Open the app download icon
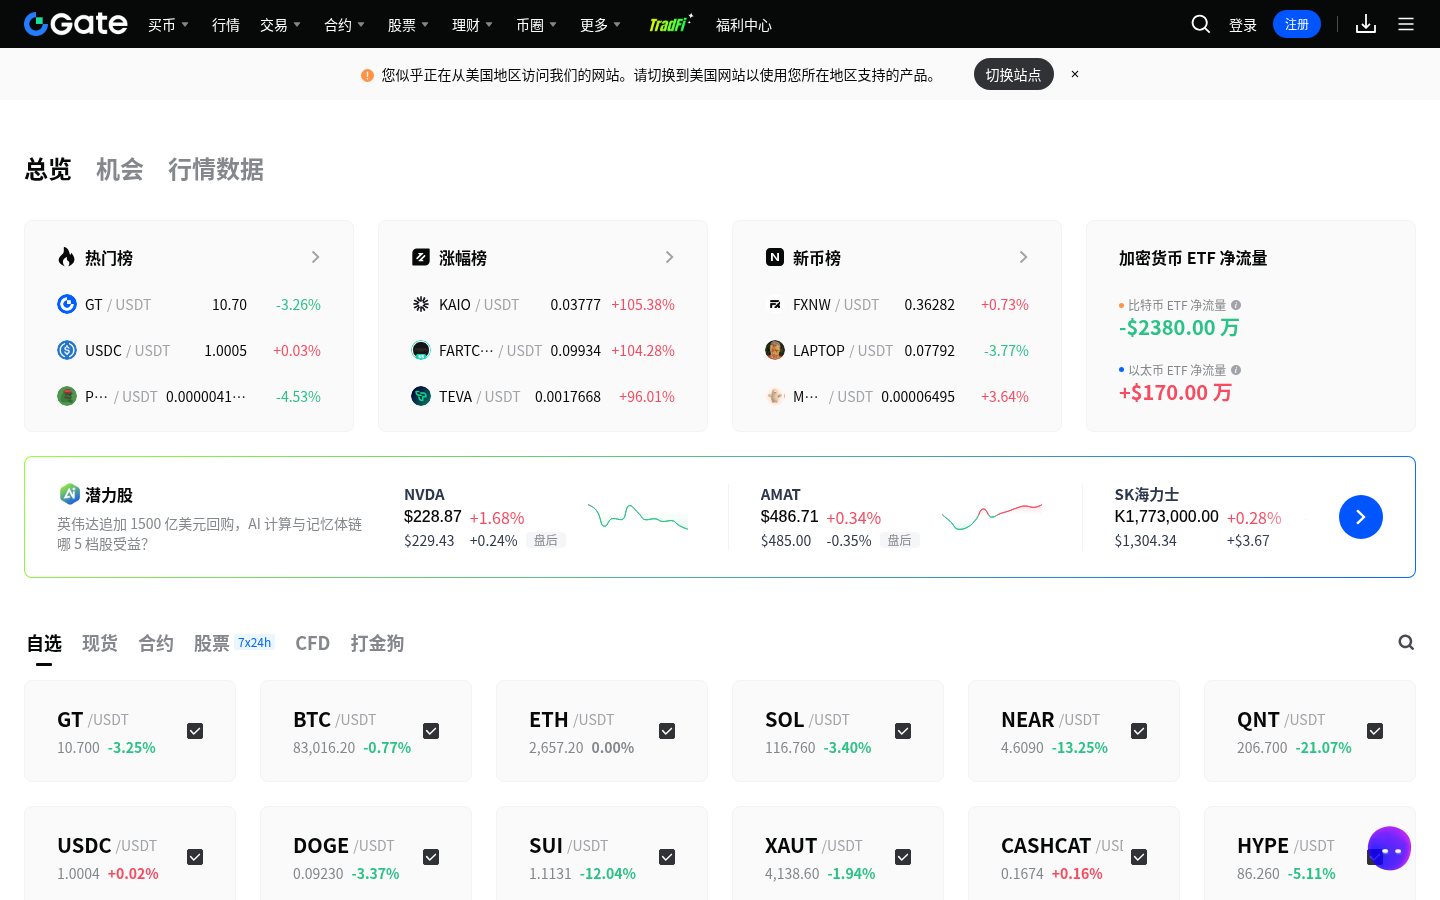1440x900 pixels. pos(1366,24)
